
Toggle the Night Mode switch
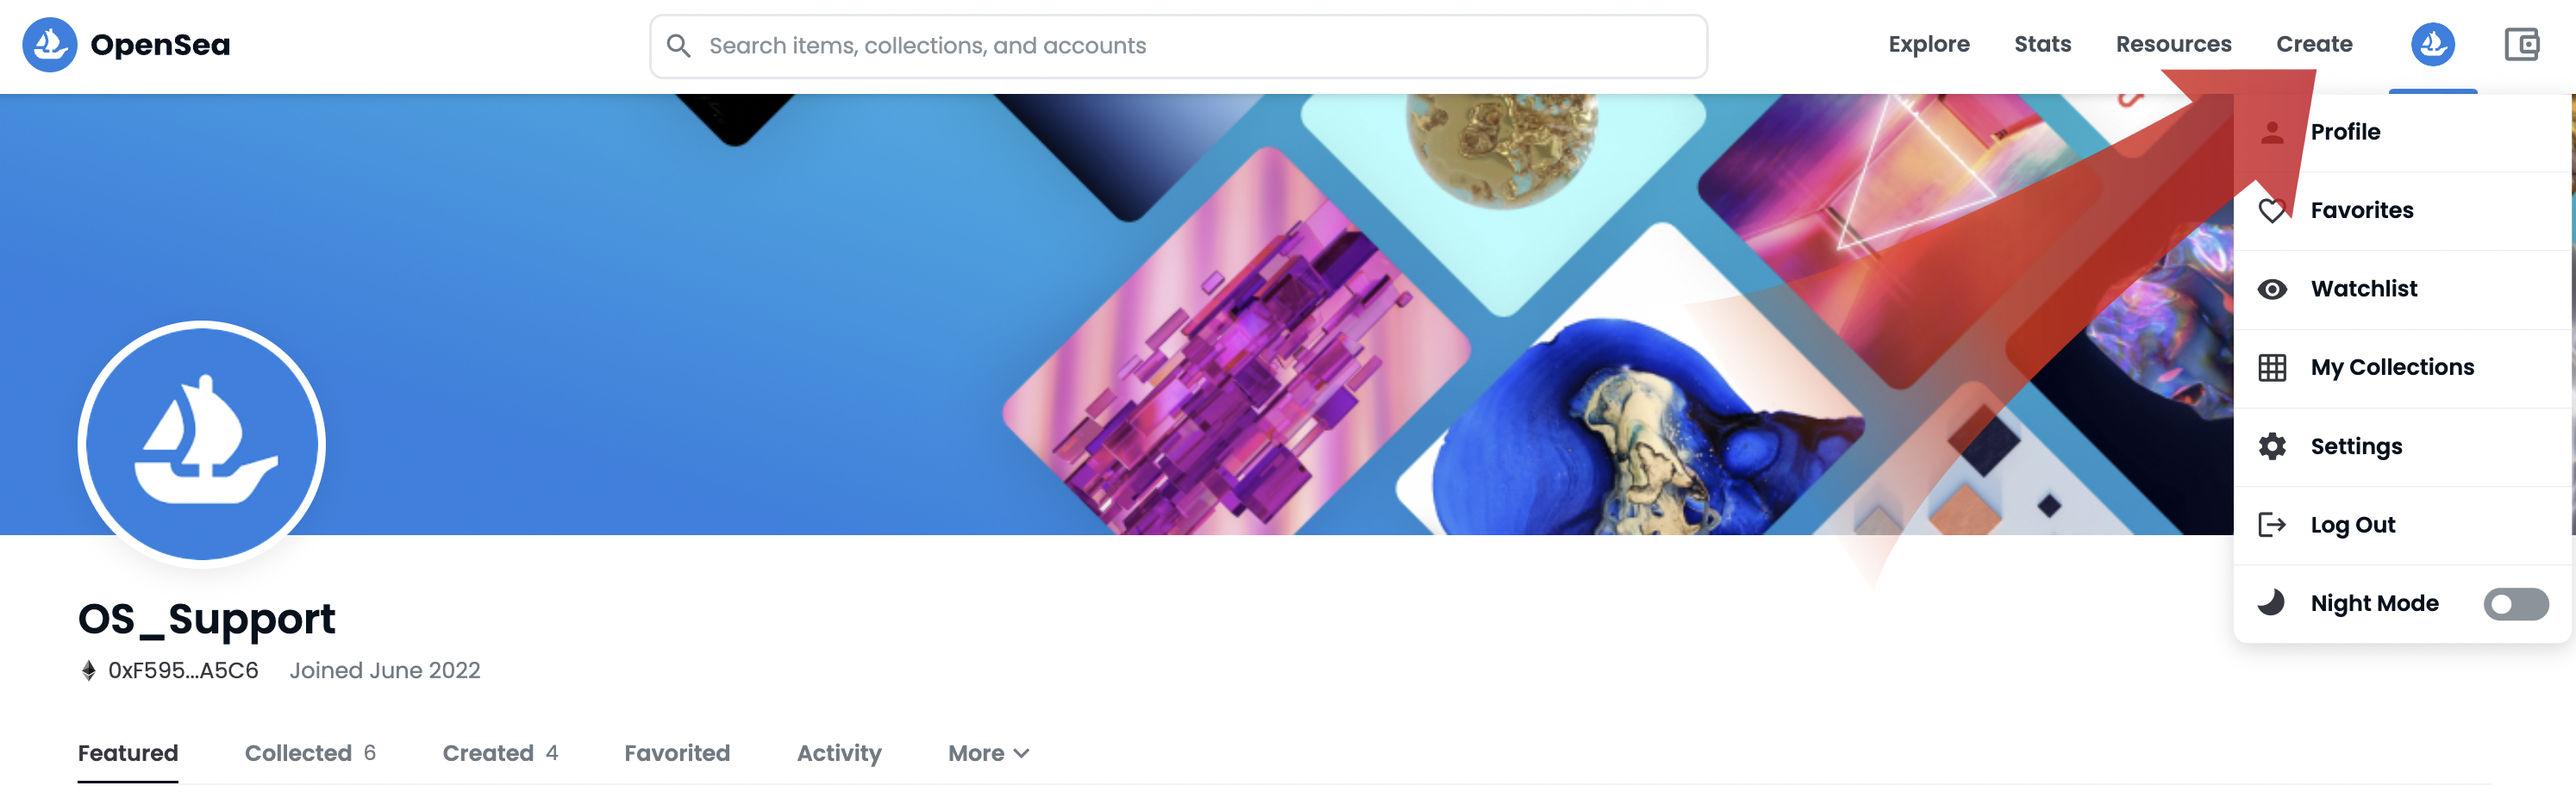(x=2515, y=604)
